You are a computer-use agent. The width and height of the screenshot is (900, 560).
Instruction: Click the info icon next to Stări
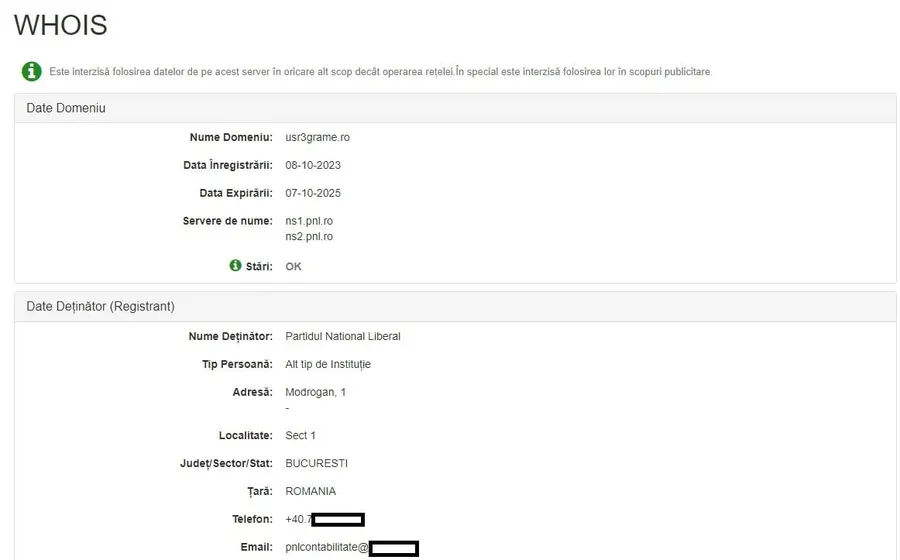pyautogui.click(x=235, y=265)
